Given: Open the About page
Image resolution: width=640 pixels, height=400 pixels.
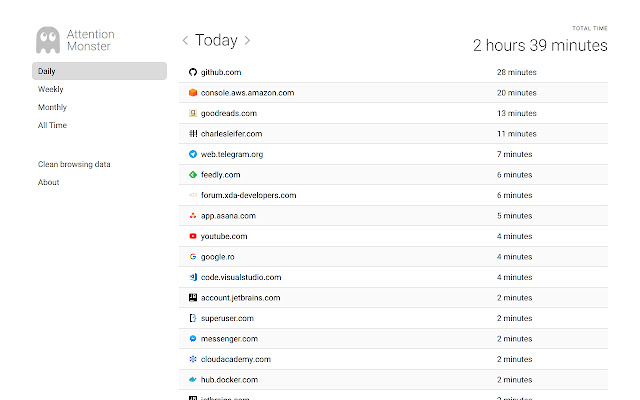Looking at the screenshot, I should coord(49,182).
